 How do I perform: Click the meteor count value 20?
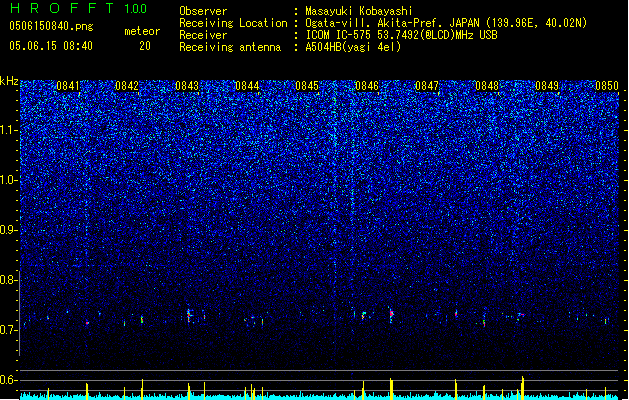pyautogui.click(x=145, y=46)
